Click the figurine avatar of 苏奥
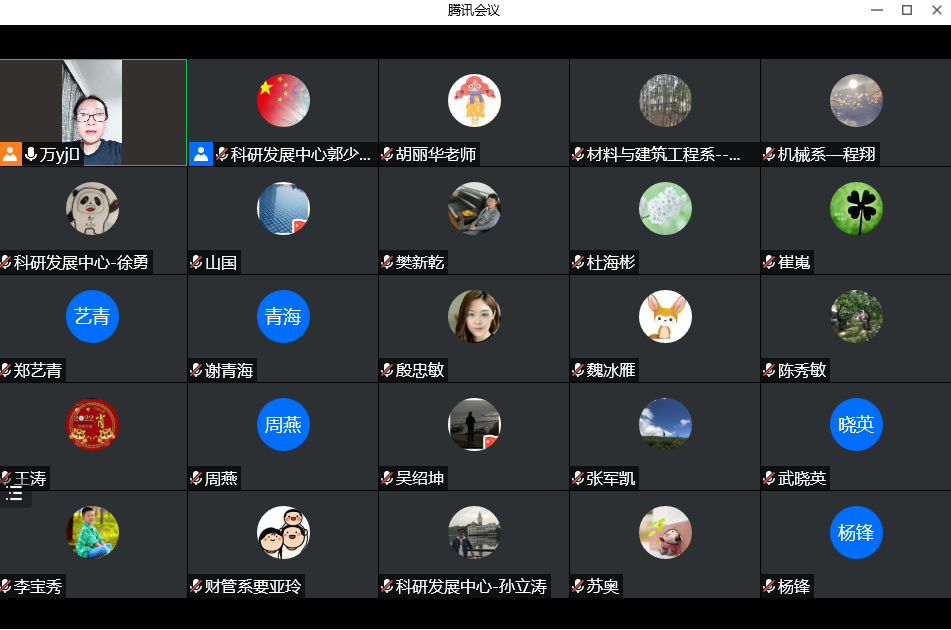The image size is (951, 630). point(665,532)
